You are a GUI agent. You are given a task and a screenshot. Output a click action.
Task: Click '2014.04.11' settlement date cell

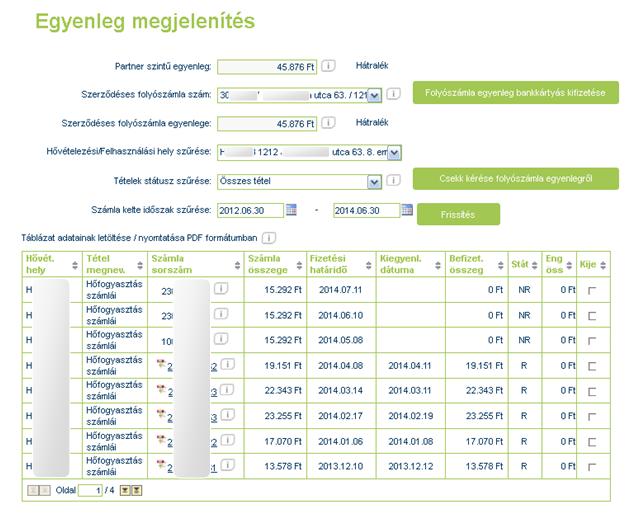pos(410,366)
